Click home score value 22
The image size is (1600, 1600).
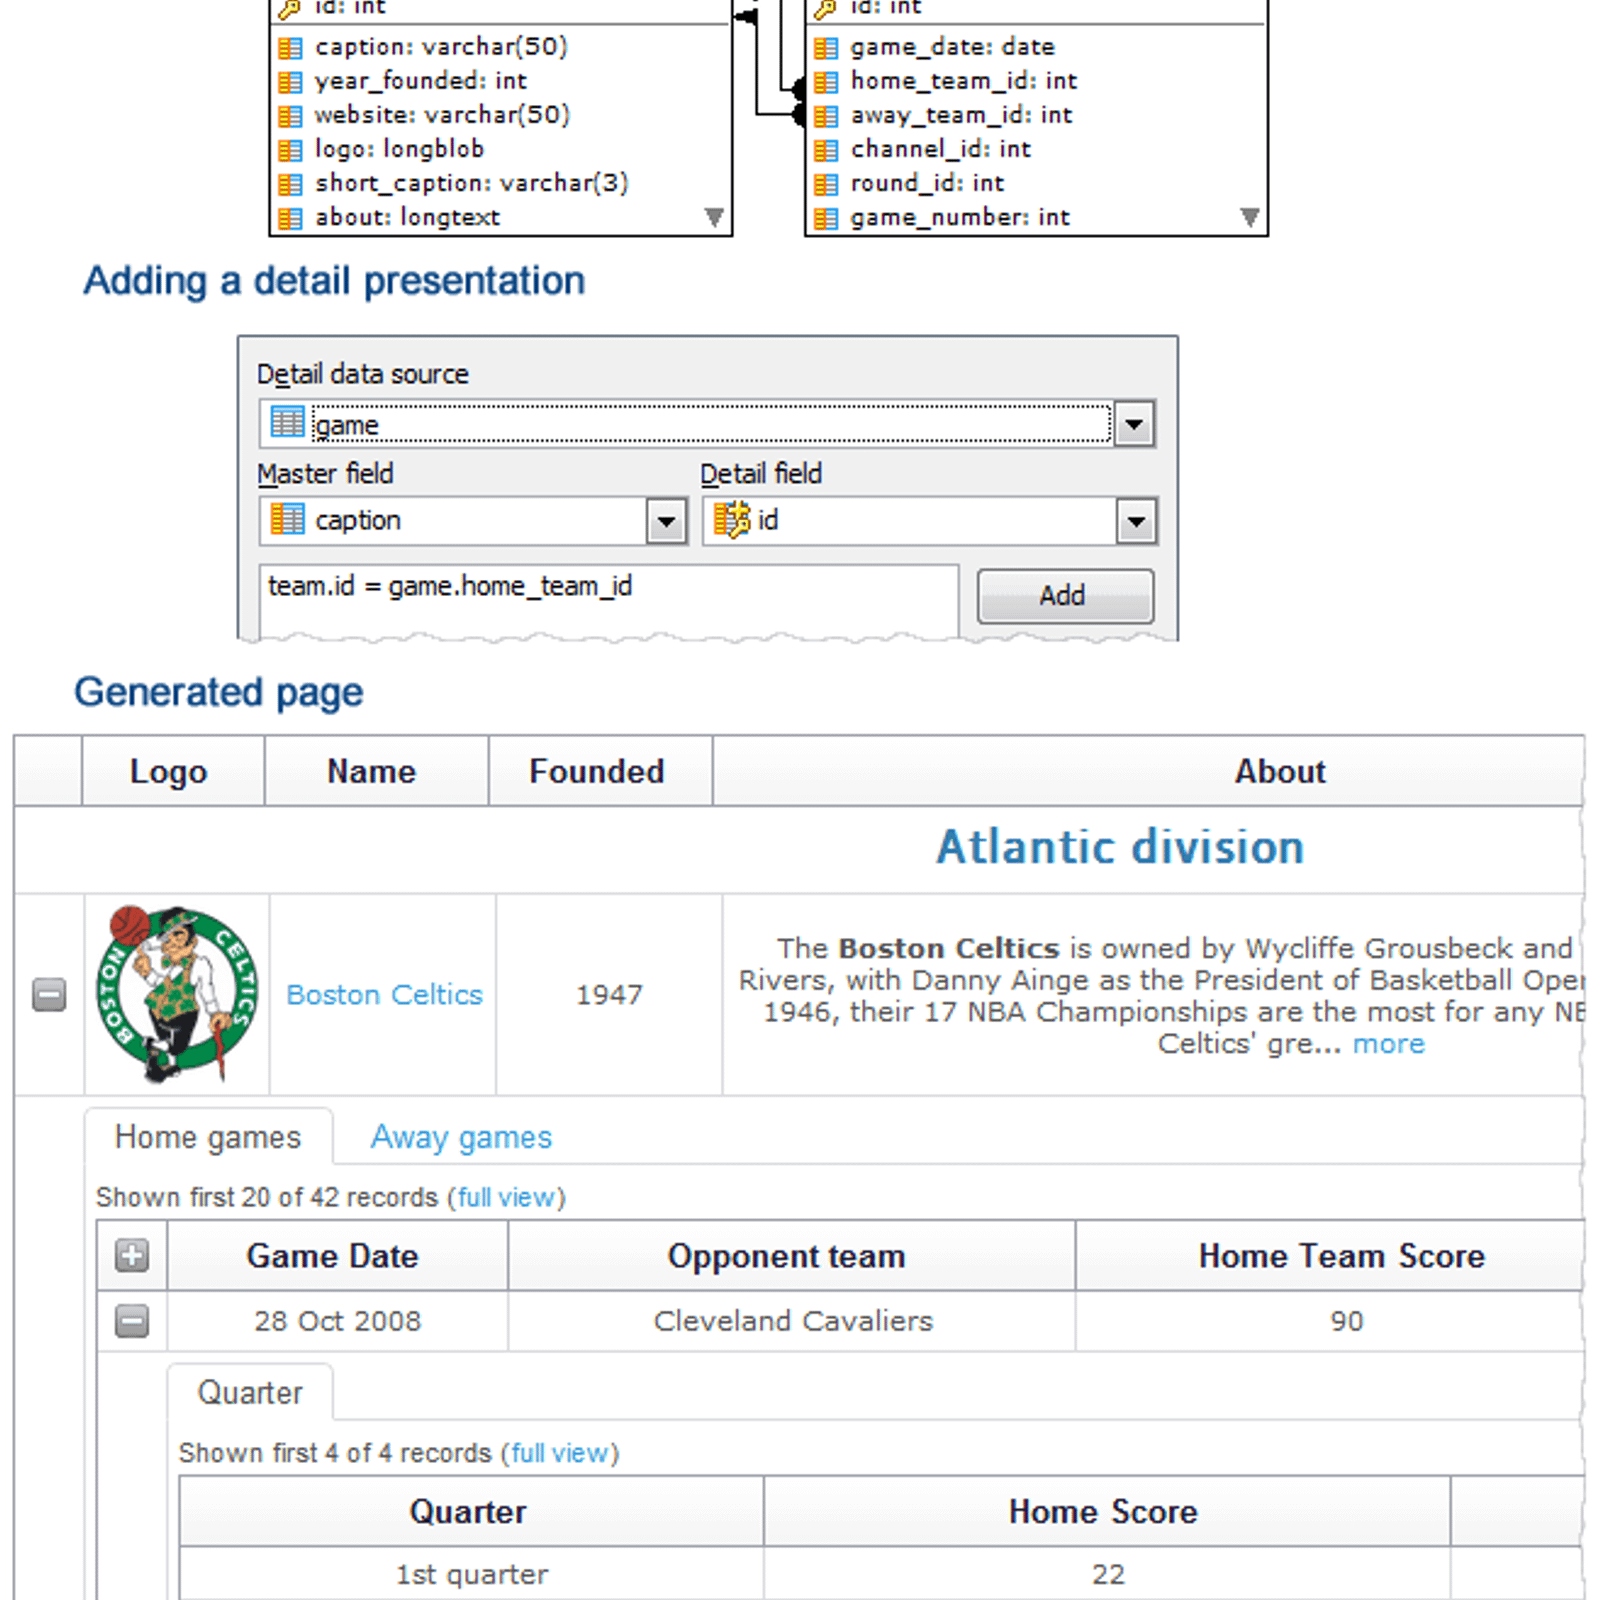1107,1574
